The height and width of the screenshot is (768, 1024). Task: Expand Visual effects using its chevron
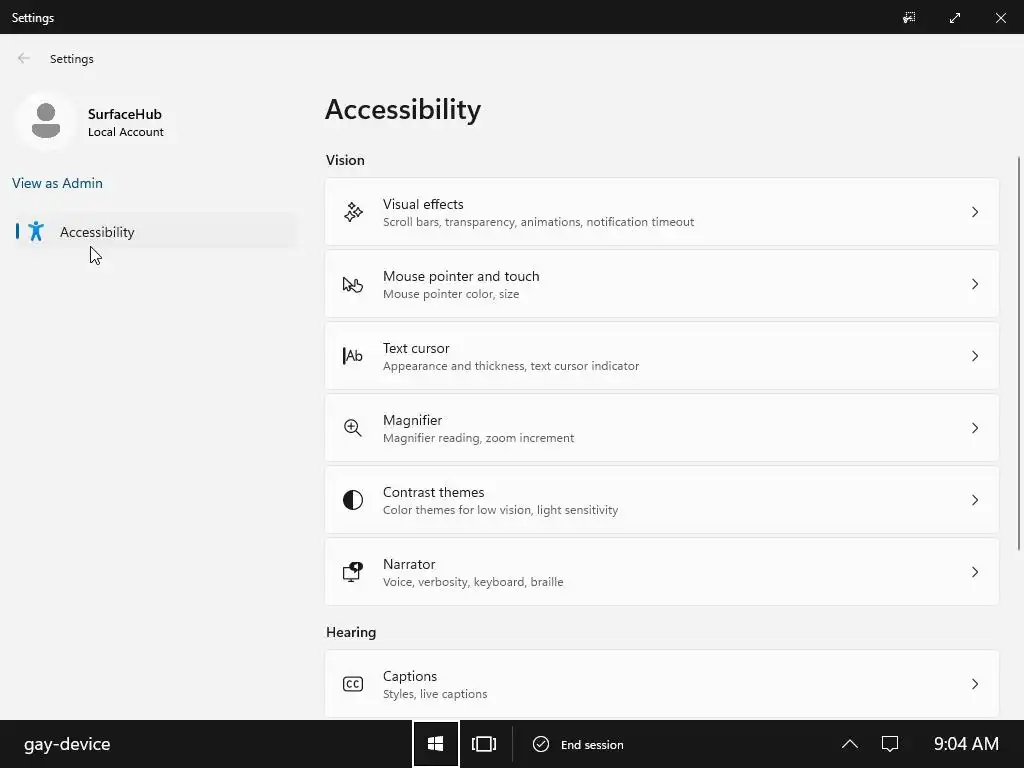975,212
